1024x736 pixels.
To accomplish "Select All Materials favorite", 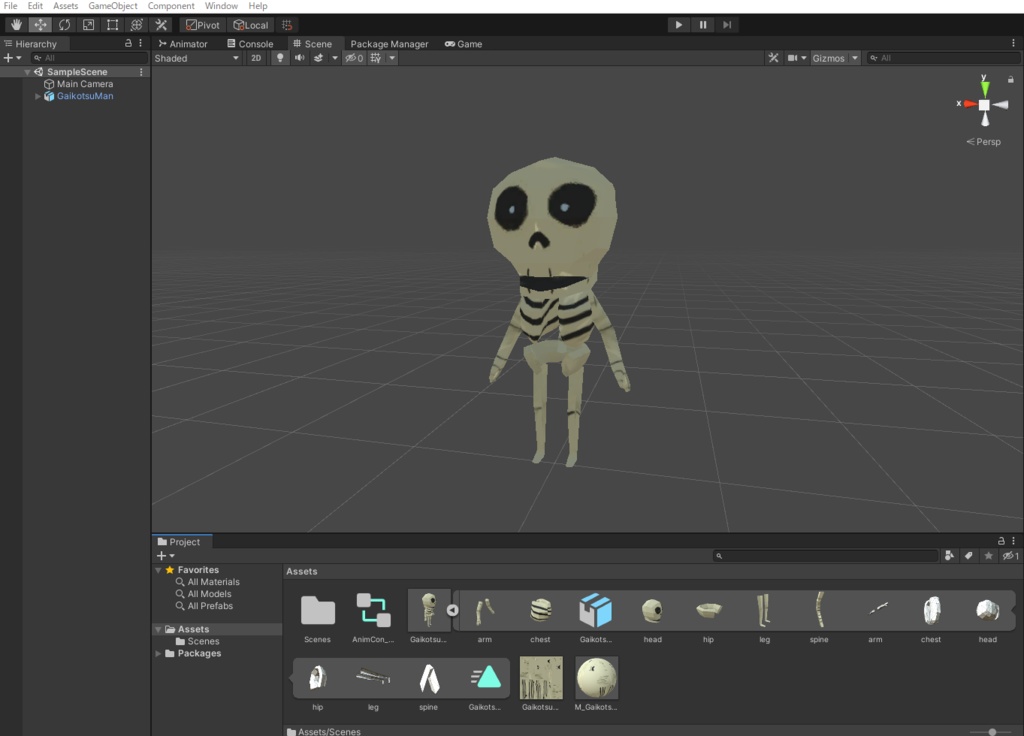I will (x=213, y=582).
